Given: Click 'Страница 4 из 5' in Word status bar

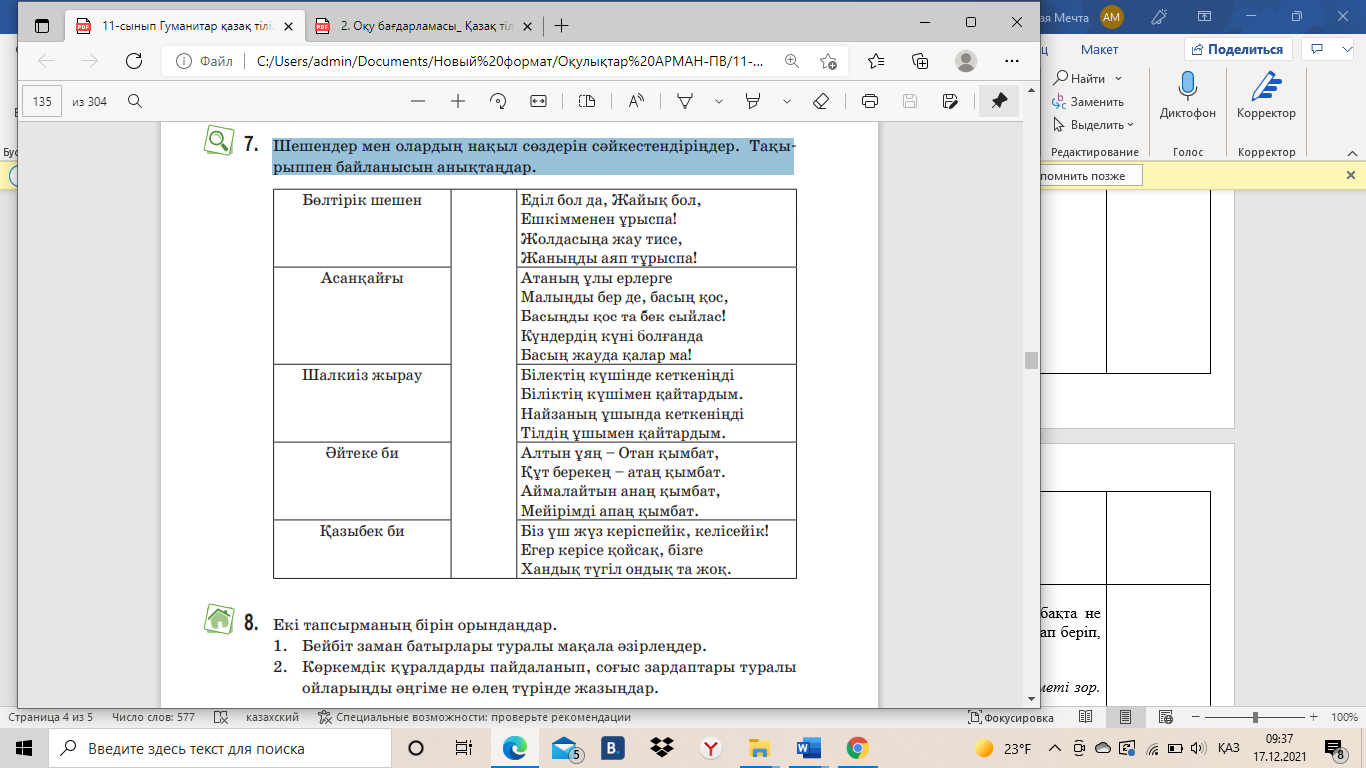Looking at the screenshot, I should point(50,717).
